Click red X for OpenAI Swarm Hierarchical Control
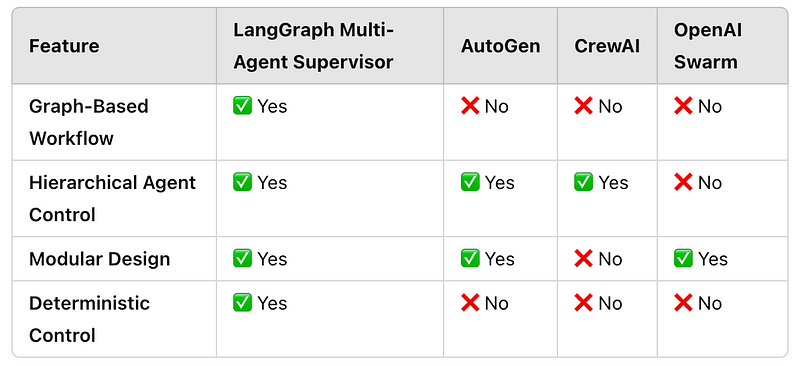 683,182
